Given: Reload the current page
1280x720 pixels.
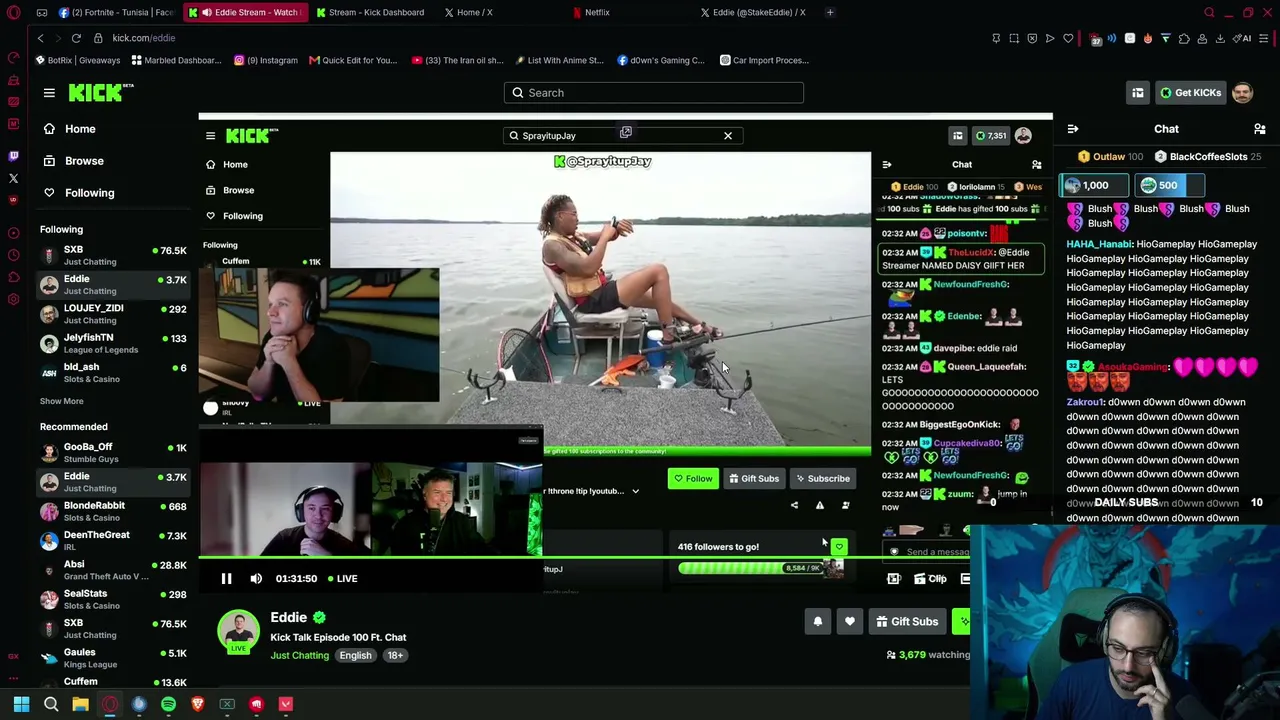Looking at the screenshot, I should pos(76,38).
